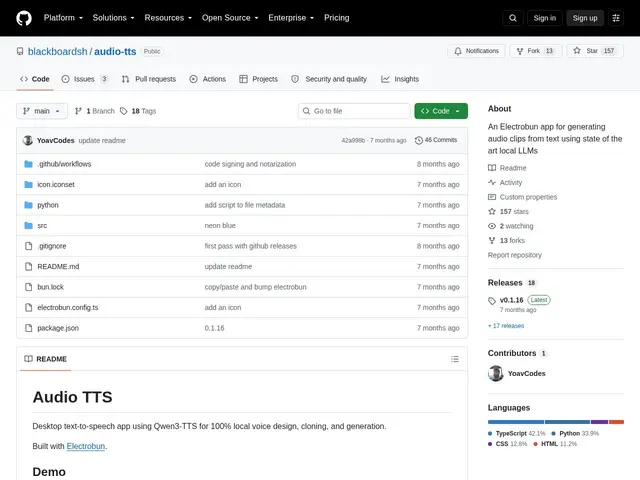Expand the Platform menu

point(63,18)
